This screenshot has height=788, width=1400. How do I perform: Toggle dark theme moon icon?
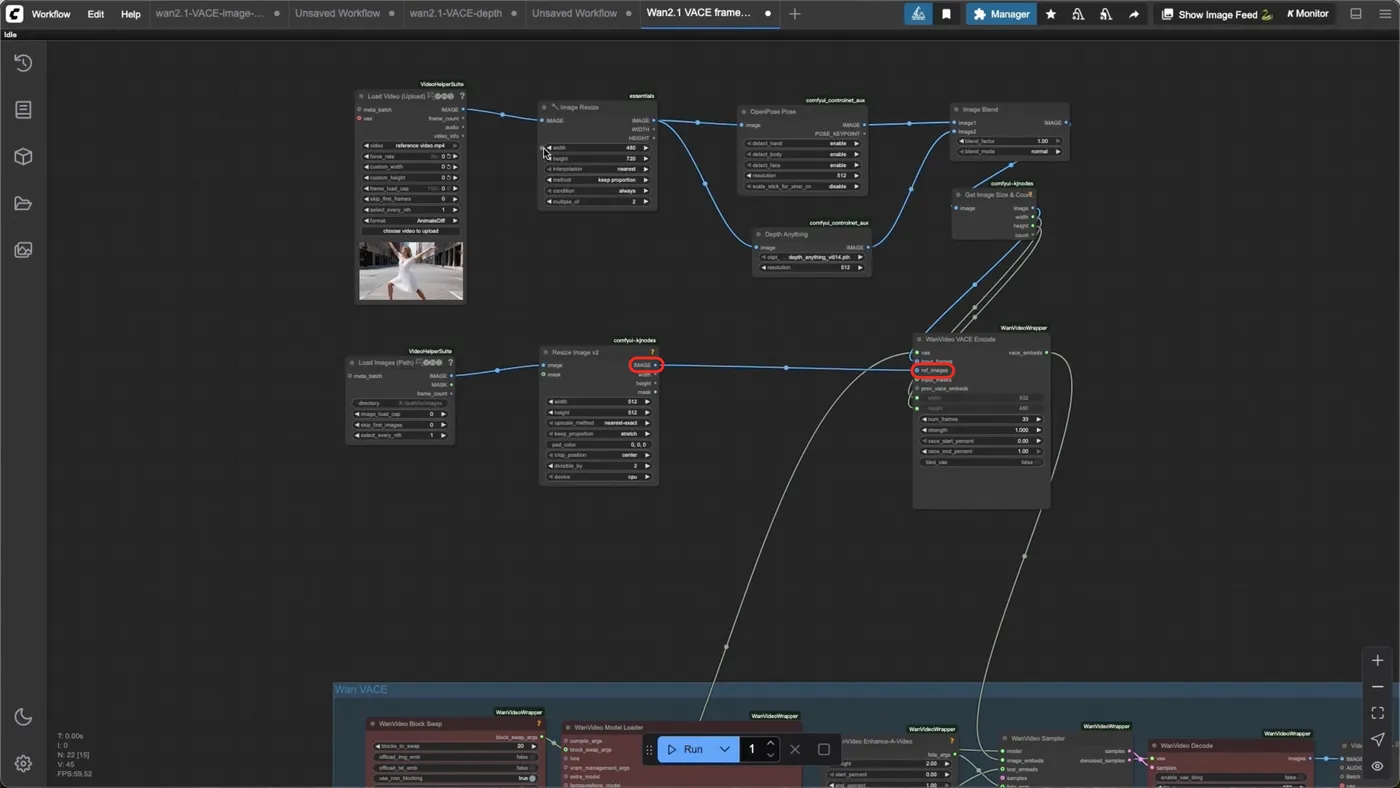23,717
